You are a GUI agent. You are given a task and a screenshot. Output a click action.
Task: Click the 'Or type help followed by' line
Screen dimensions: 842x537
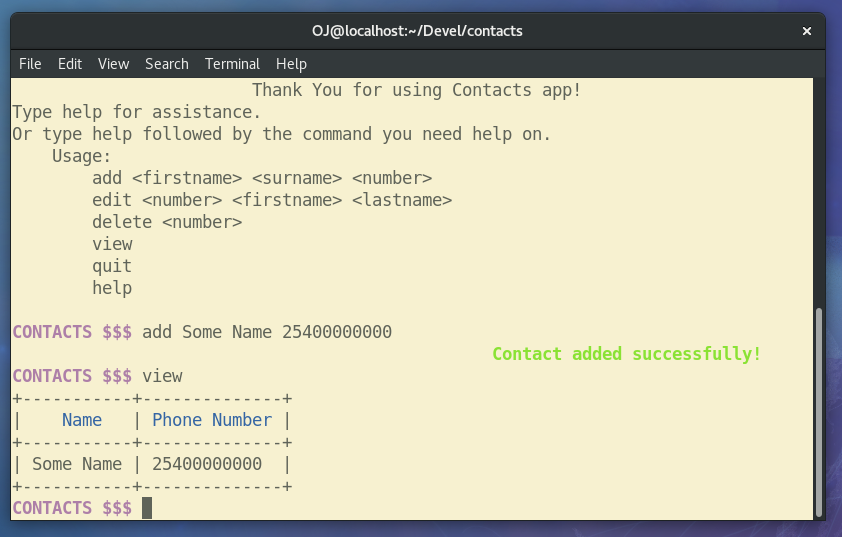[x=282, y=134]
